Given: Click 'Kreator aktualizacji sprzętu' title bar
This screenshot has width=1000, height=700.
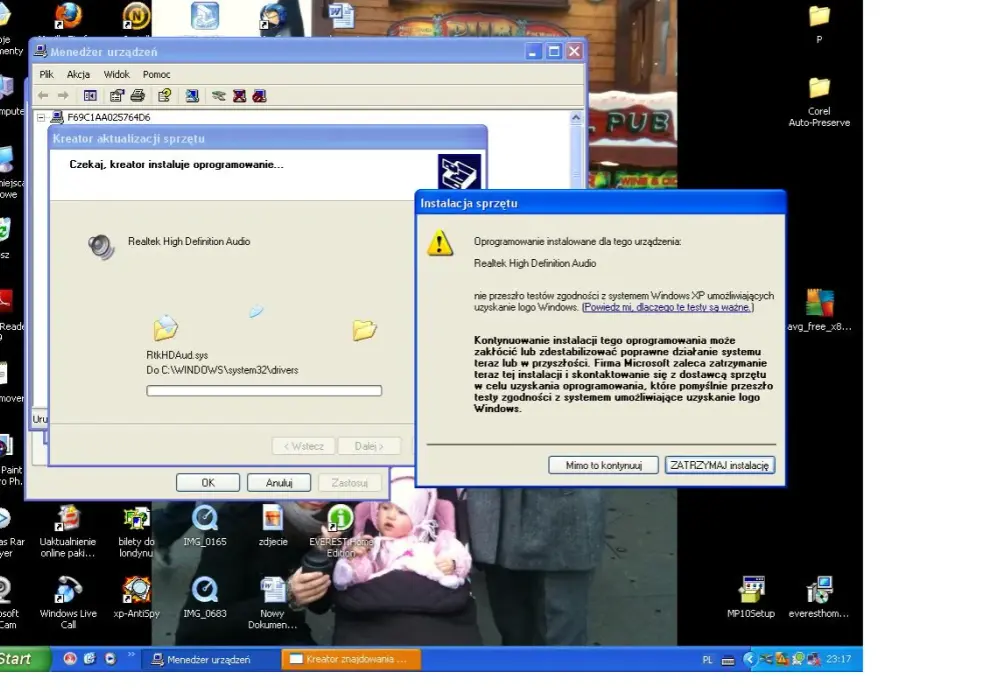Looking at the screenshot, I should [x=268, y=138].
